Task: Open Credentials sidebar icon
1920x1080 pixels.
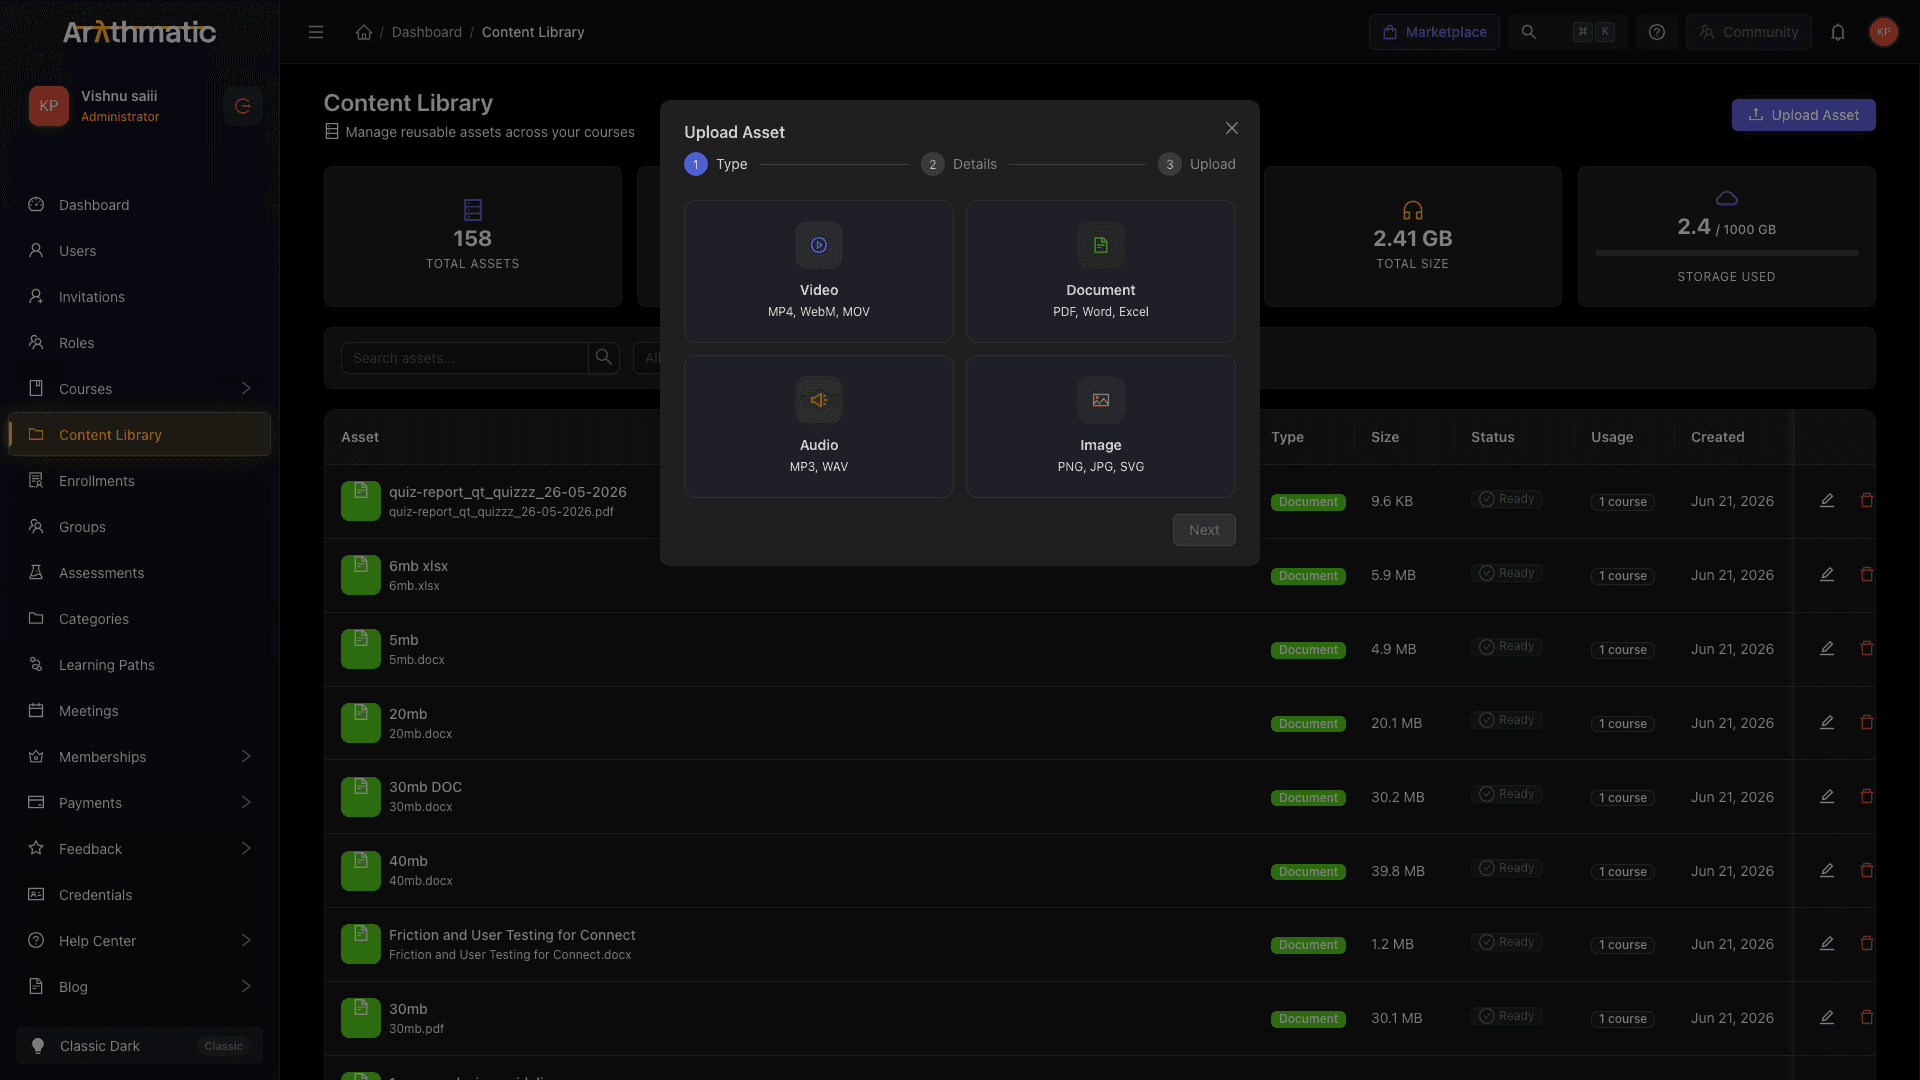Action: point(36,894)
